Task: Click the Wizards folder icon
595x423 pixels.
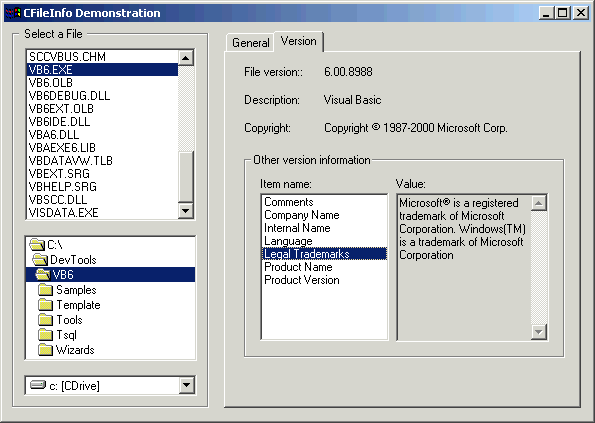Action: pos(46,350)
